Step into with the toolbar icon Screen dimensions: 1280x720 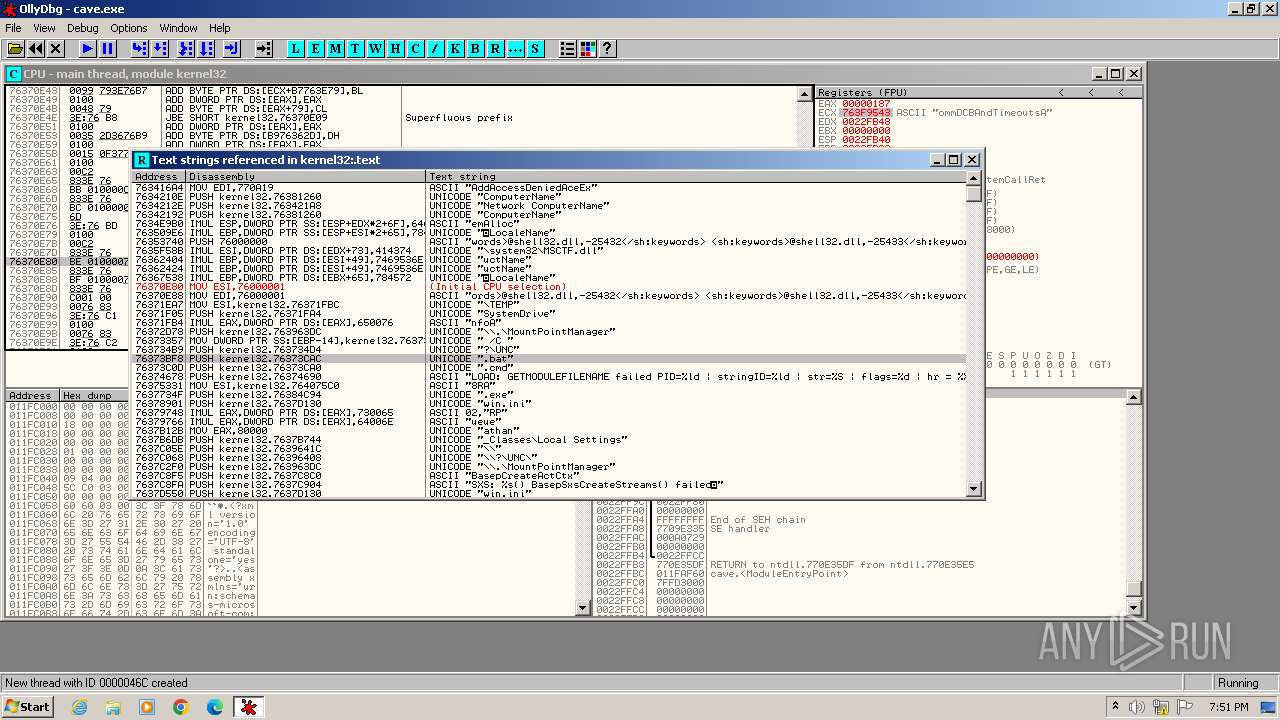[140, 48]
